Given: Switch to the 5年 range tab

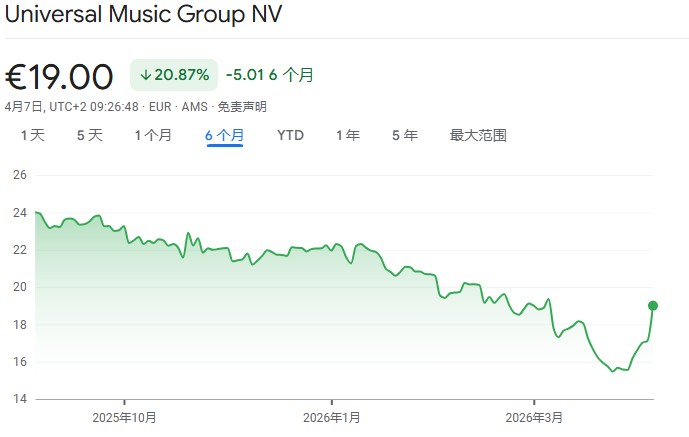Looking at the screenshot, I should pyautogui.click(x=405, y=135).
